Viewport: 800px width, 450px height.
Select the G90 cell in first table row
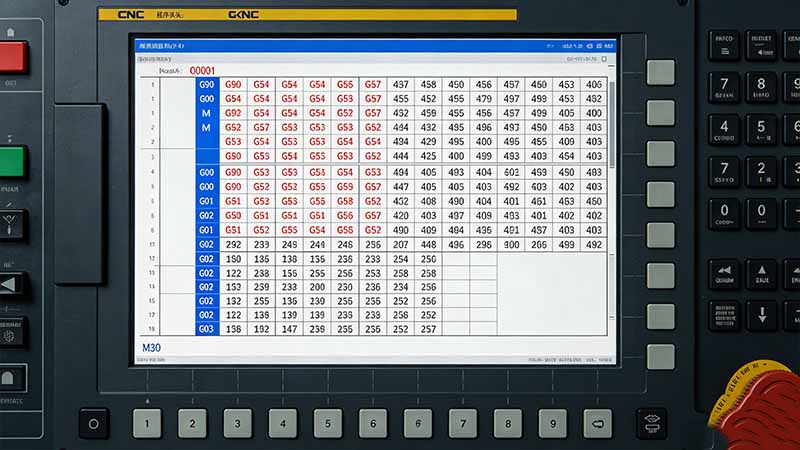tap(233, 85)
